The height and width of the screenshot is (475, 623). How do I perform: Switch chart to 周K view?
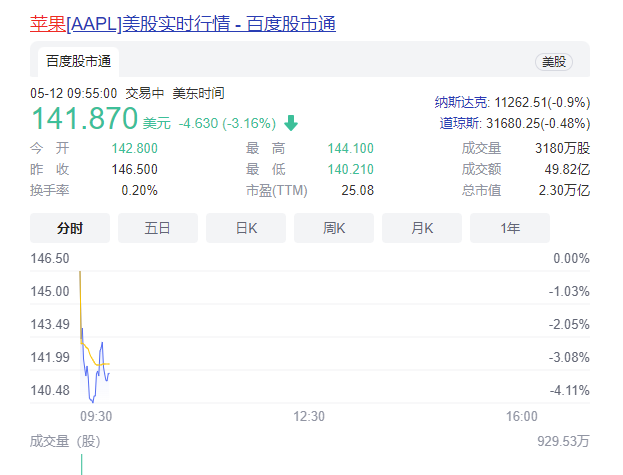334,228
